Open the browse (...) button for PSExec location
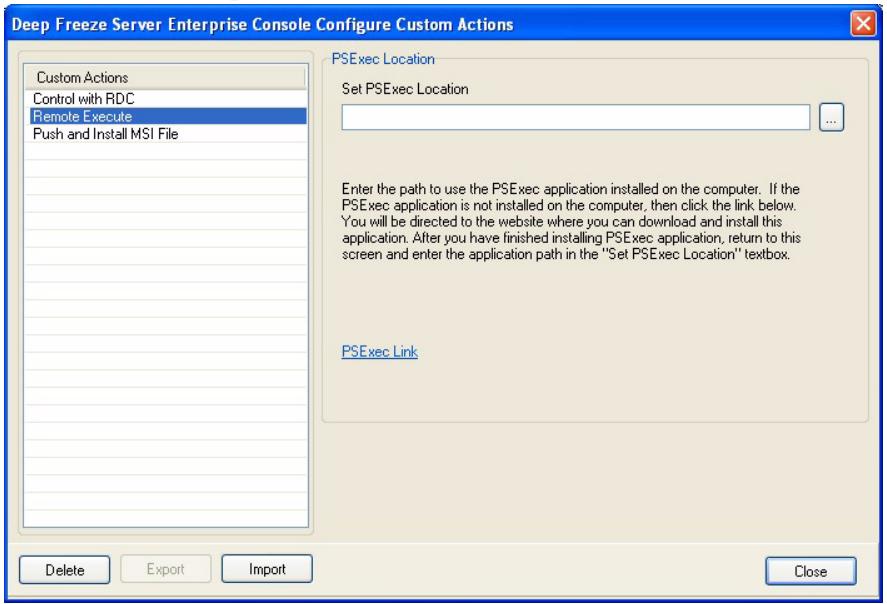887x604 pixels. tap(831, 117)
